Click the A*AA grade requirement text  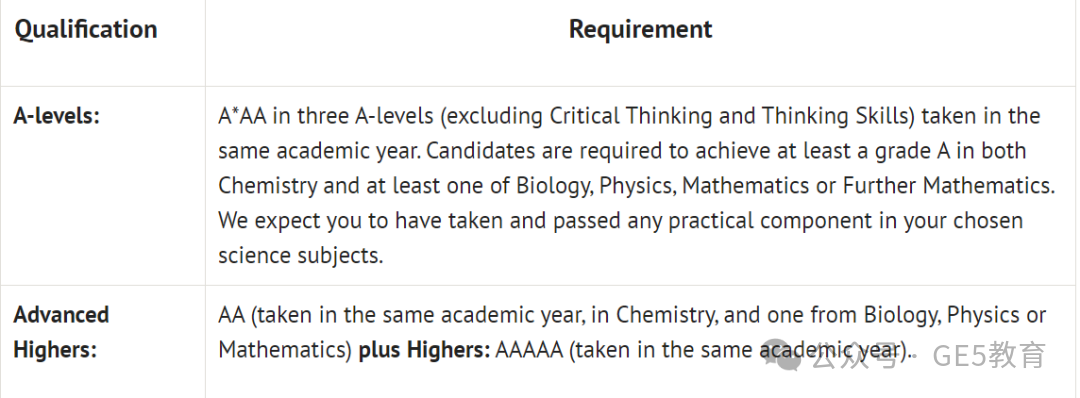(x=242, y=116)
